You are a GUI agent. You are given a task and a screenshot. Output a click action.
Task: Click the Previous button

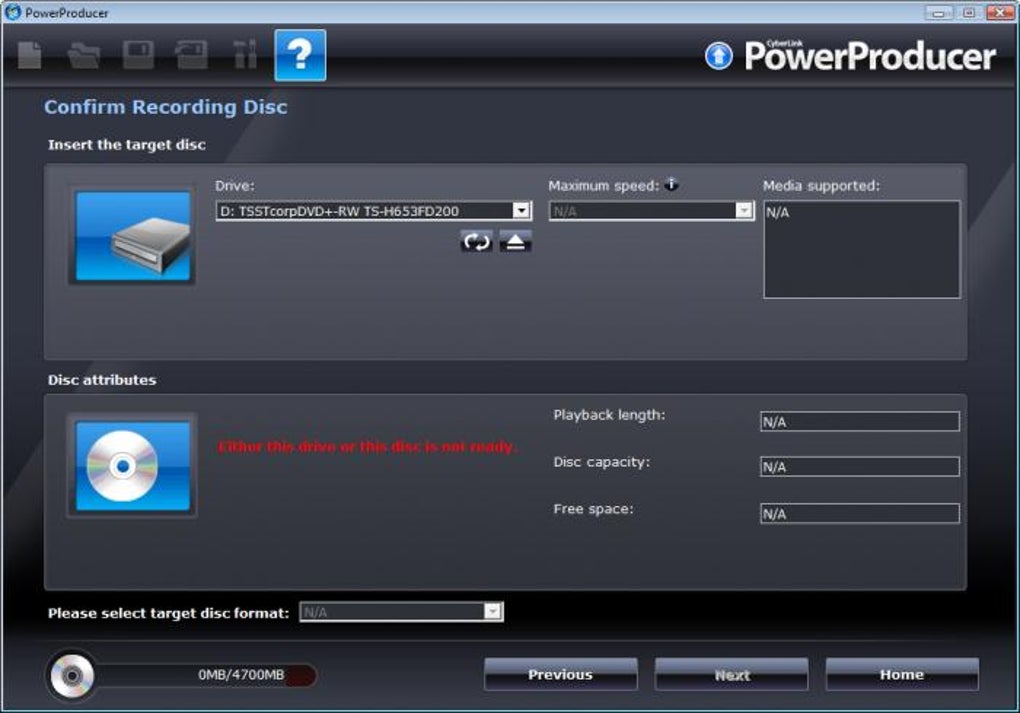(560, 675)
